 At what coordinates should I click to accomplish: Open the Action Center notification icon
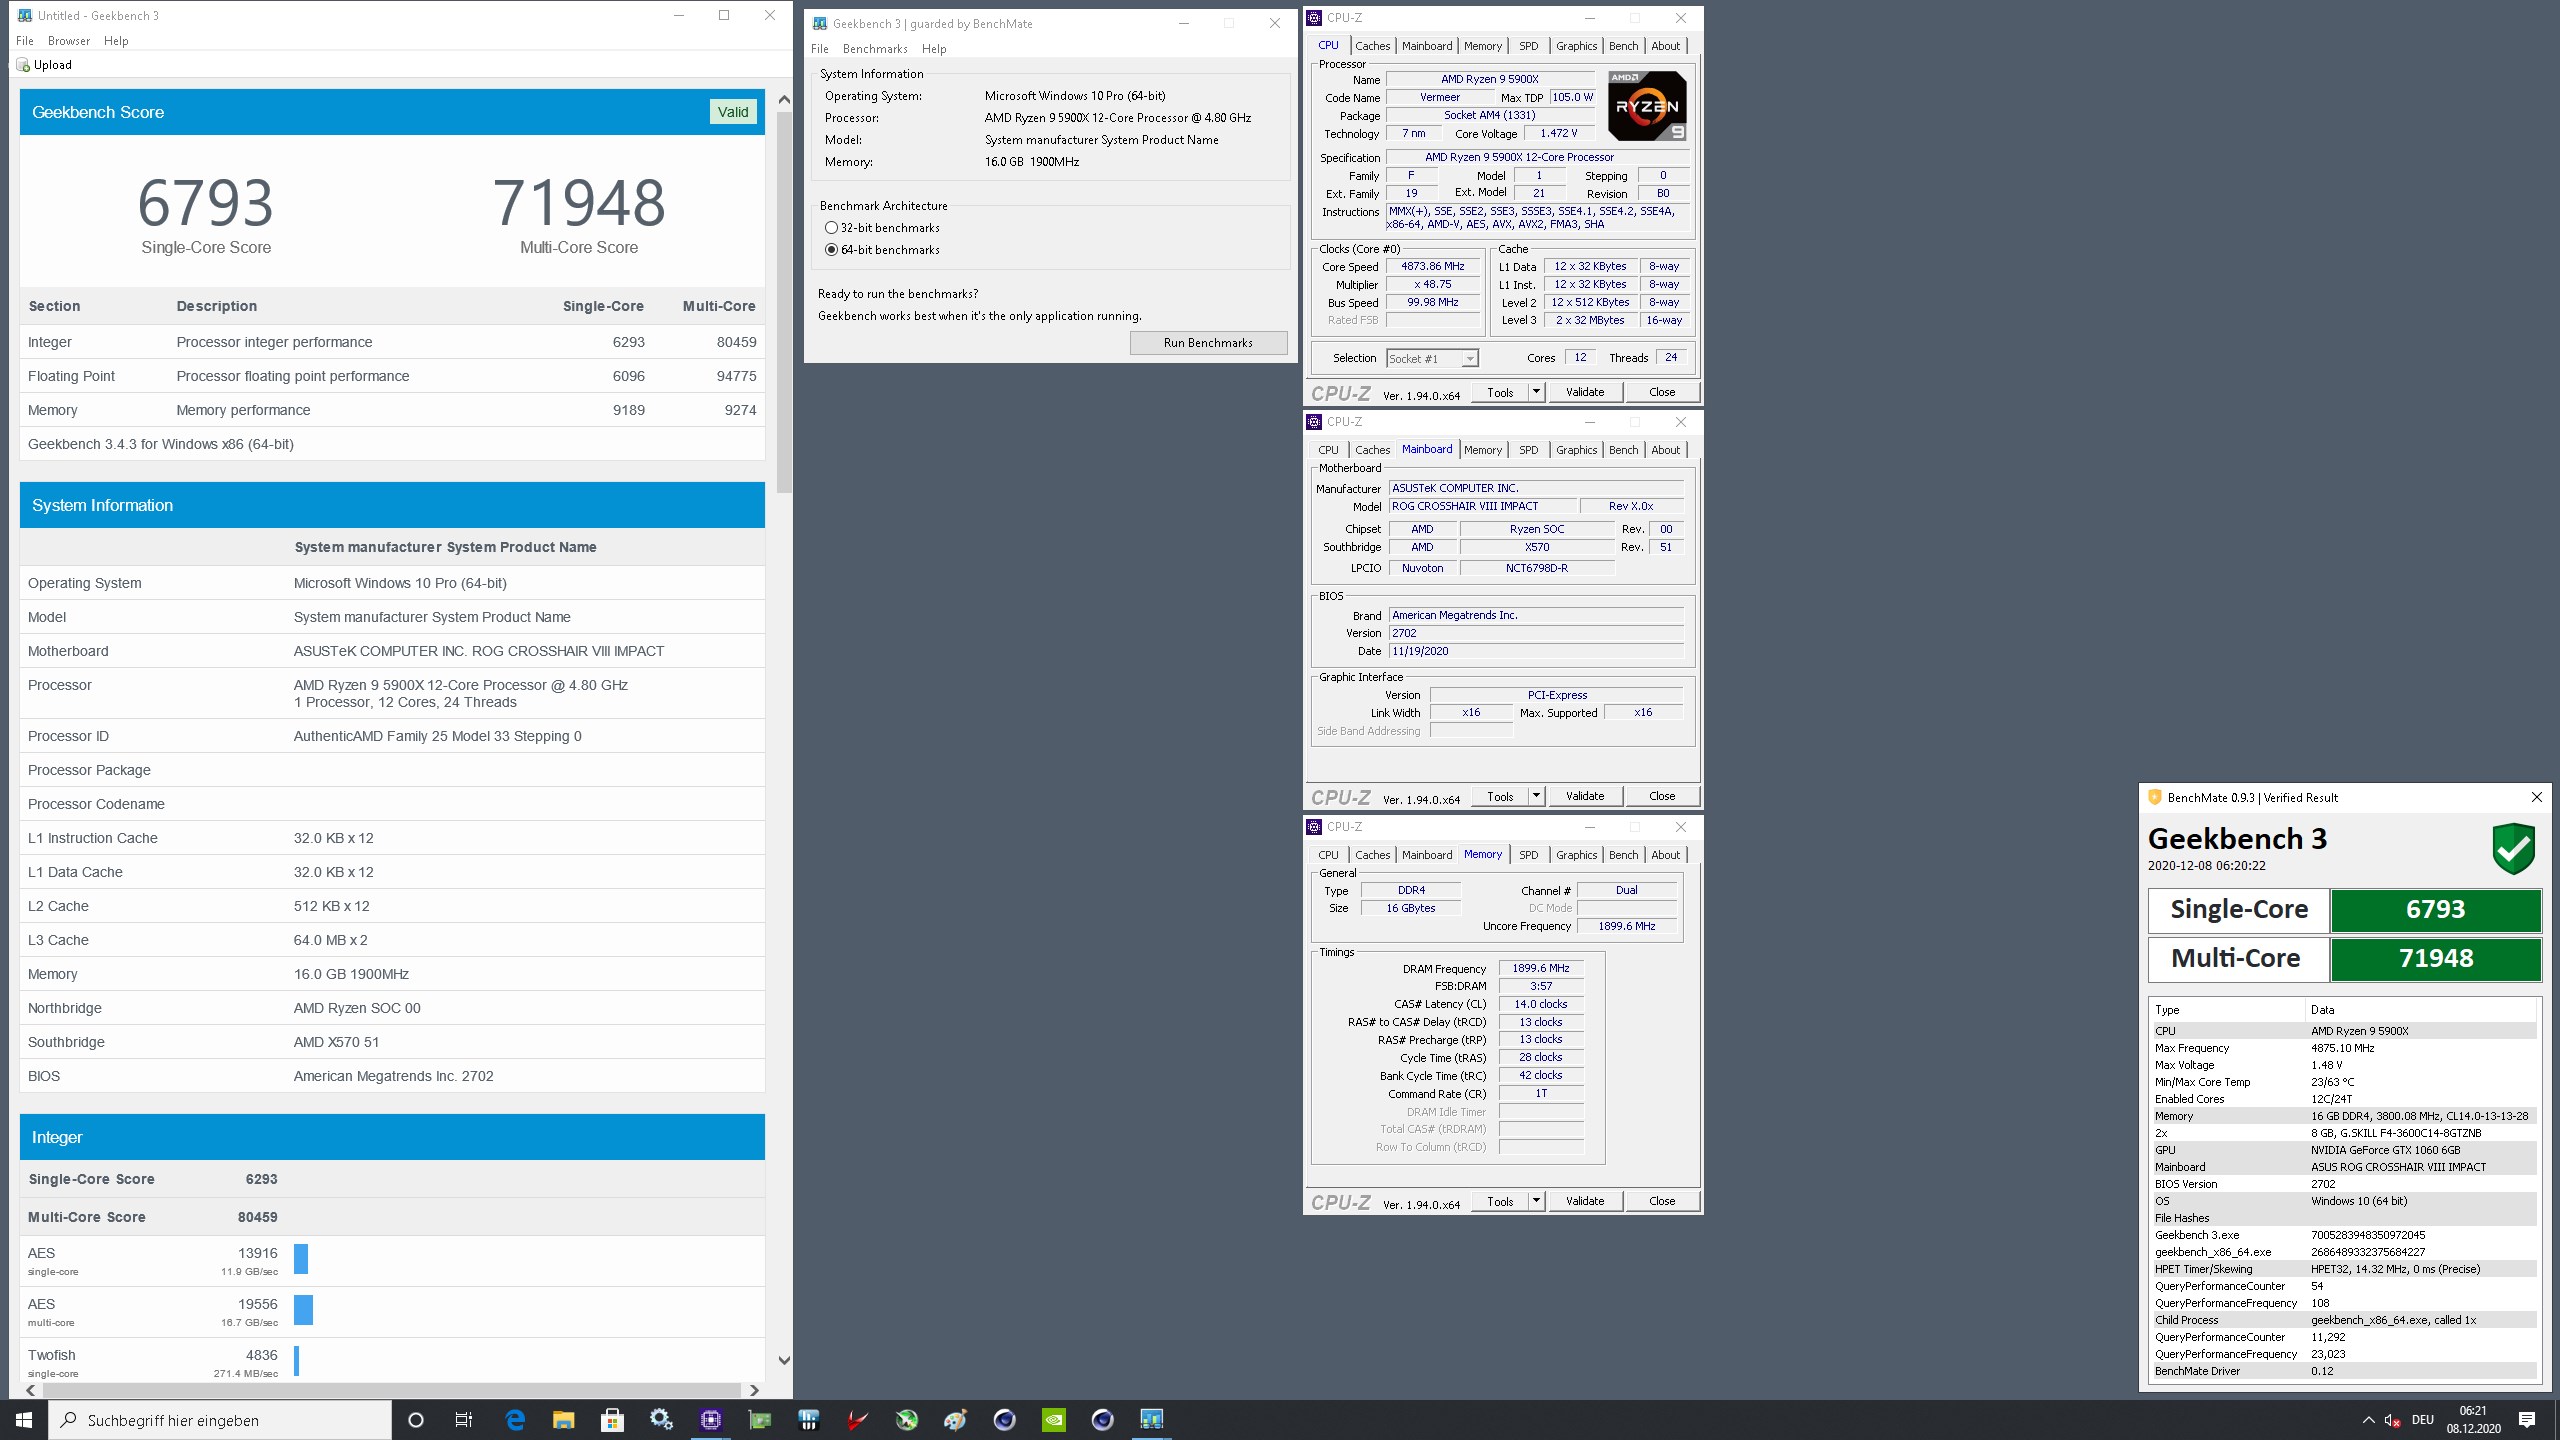(x=2527, y=1420)
